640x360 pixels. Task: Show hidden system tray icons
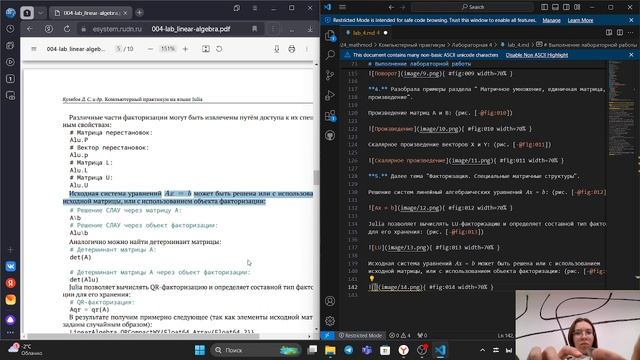[x=482, y=350]
